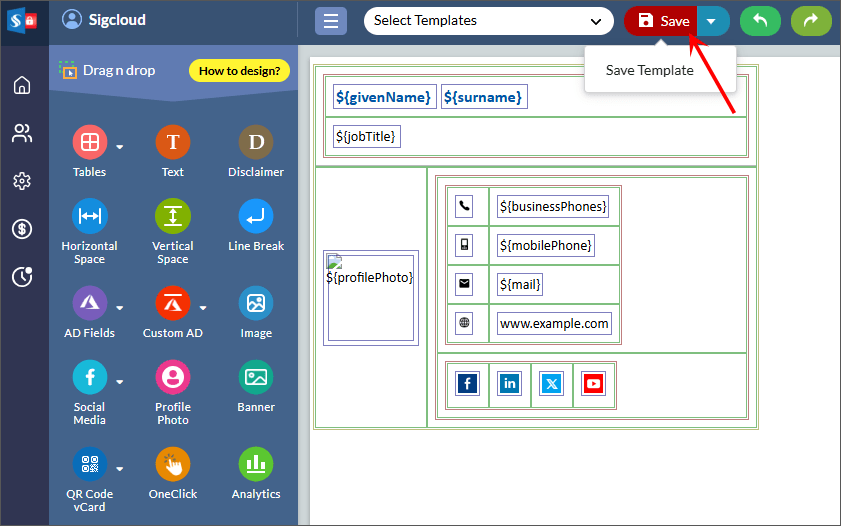
Task: Expand the Social Media options arrow
Action: click(x=120, y=381)
